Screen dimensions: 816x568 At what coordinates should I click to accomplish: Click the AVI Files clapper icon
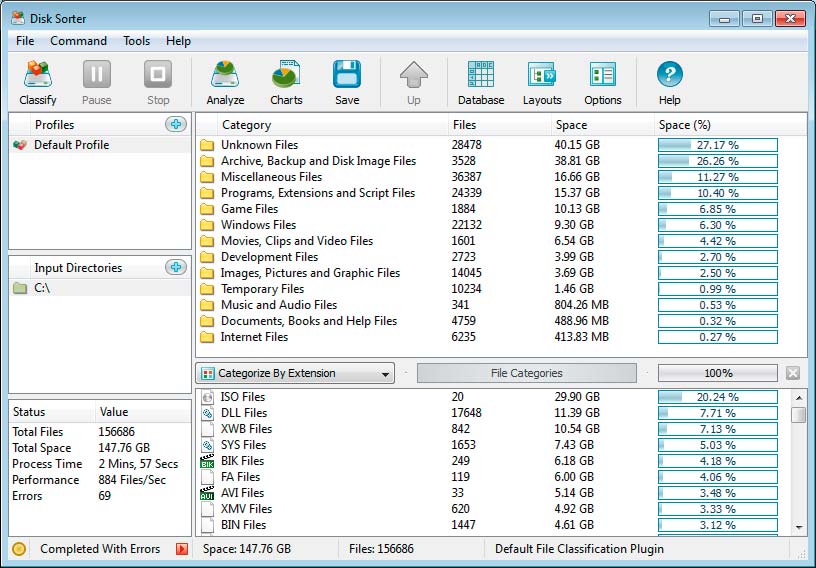click(x=208, y=493)
